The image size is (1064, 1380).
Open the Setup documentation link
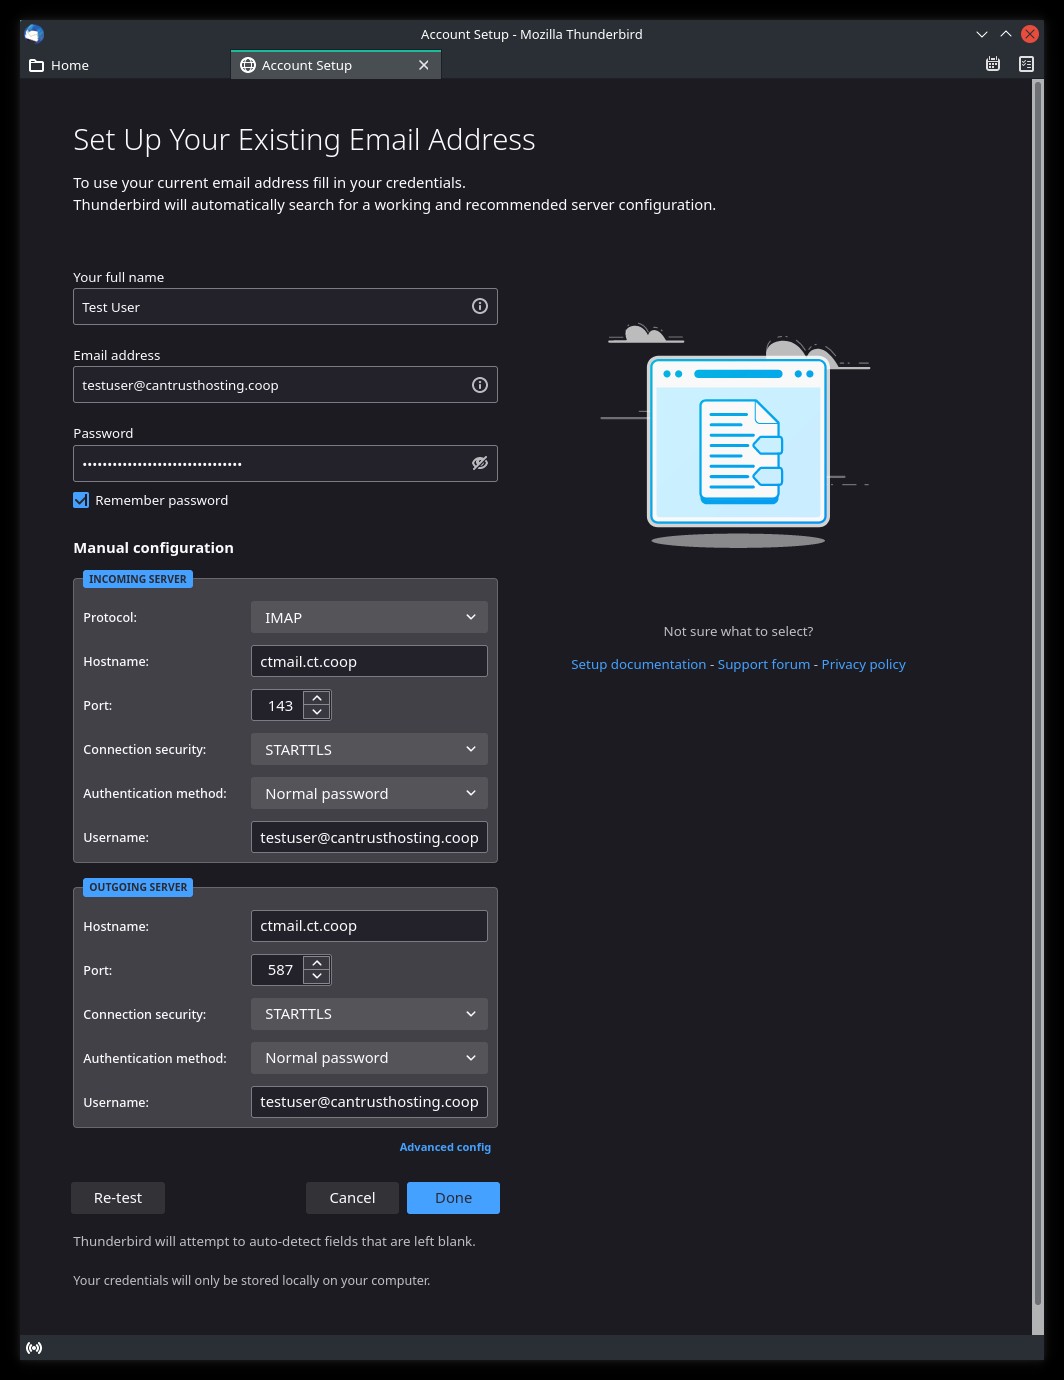click(638, 664)
